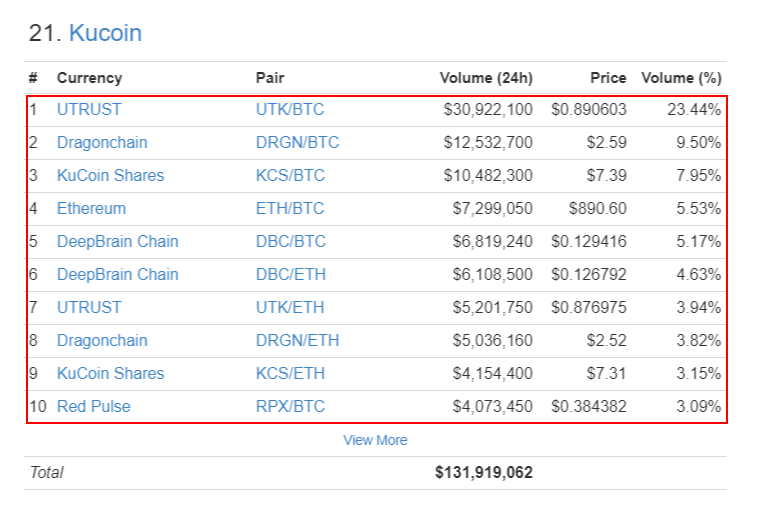Viewport: 767px width, 507px height.
Task: Click the Currency column header
Action: (x=90, y=78)
